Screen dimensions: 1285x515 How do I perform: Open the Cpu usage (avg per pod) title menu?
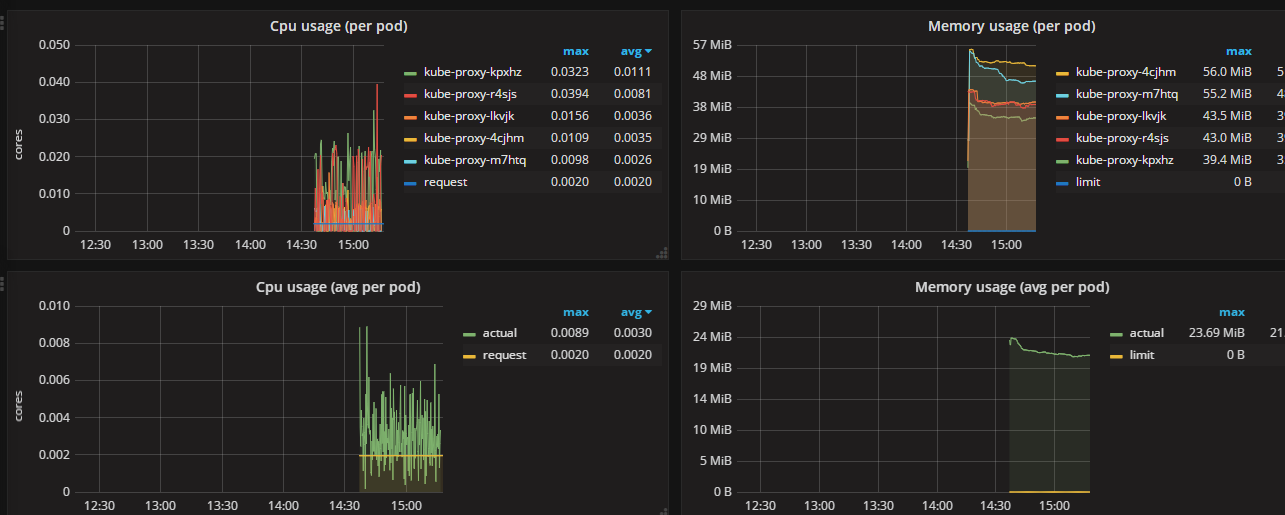[x=338, y=287]
